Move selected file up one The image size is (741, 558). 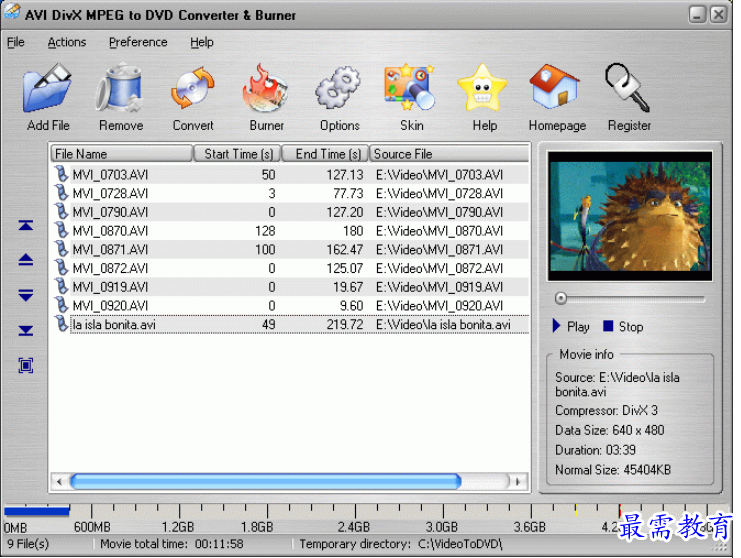(x=26, y=259)
